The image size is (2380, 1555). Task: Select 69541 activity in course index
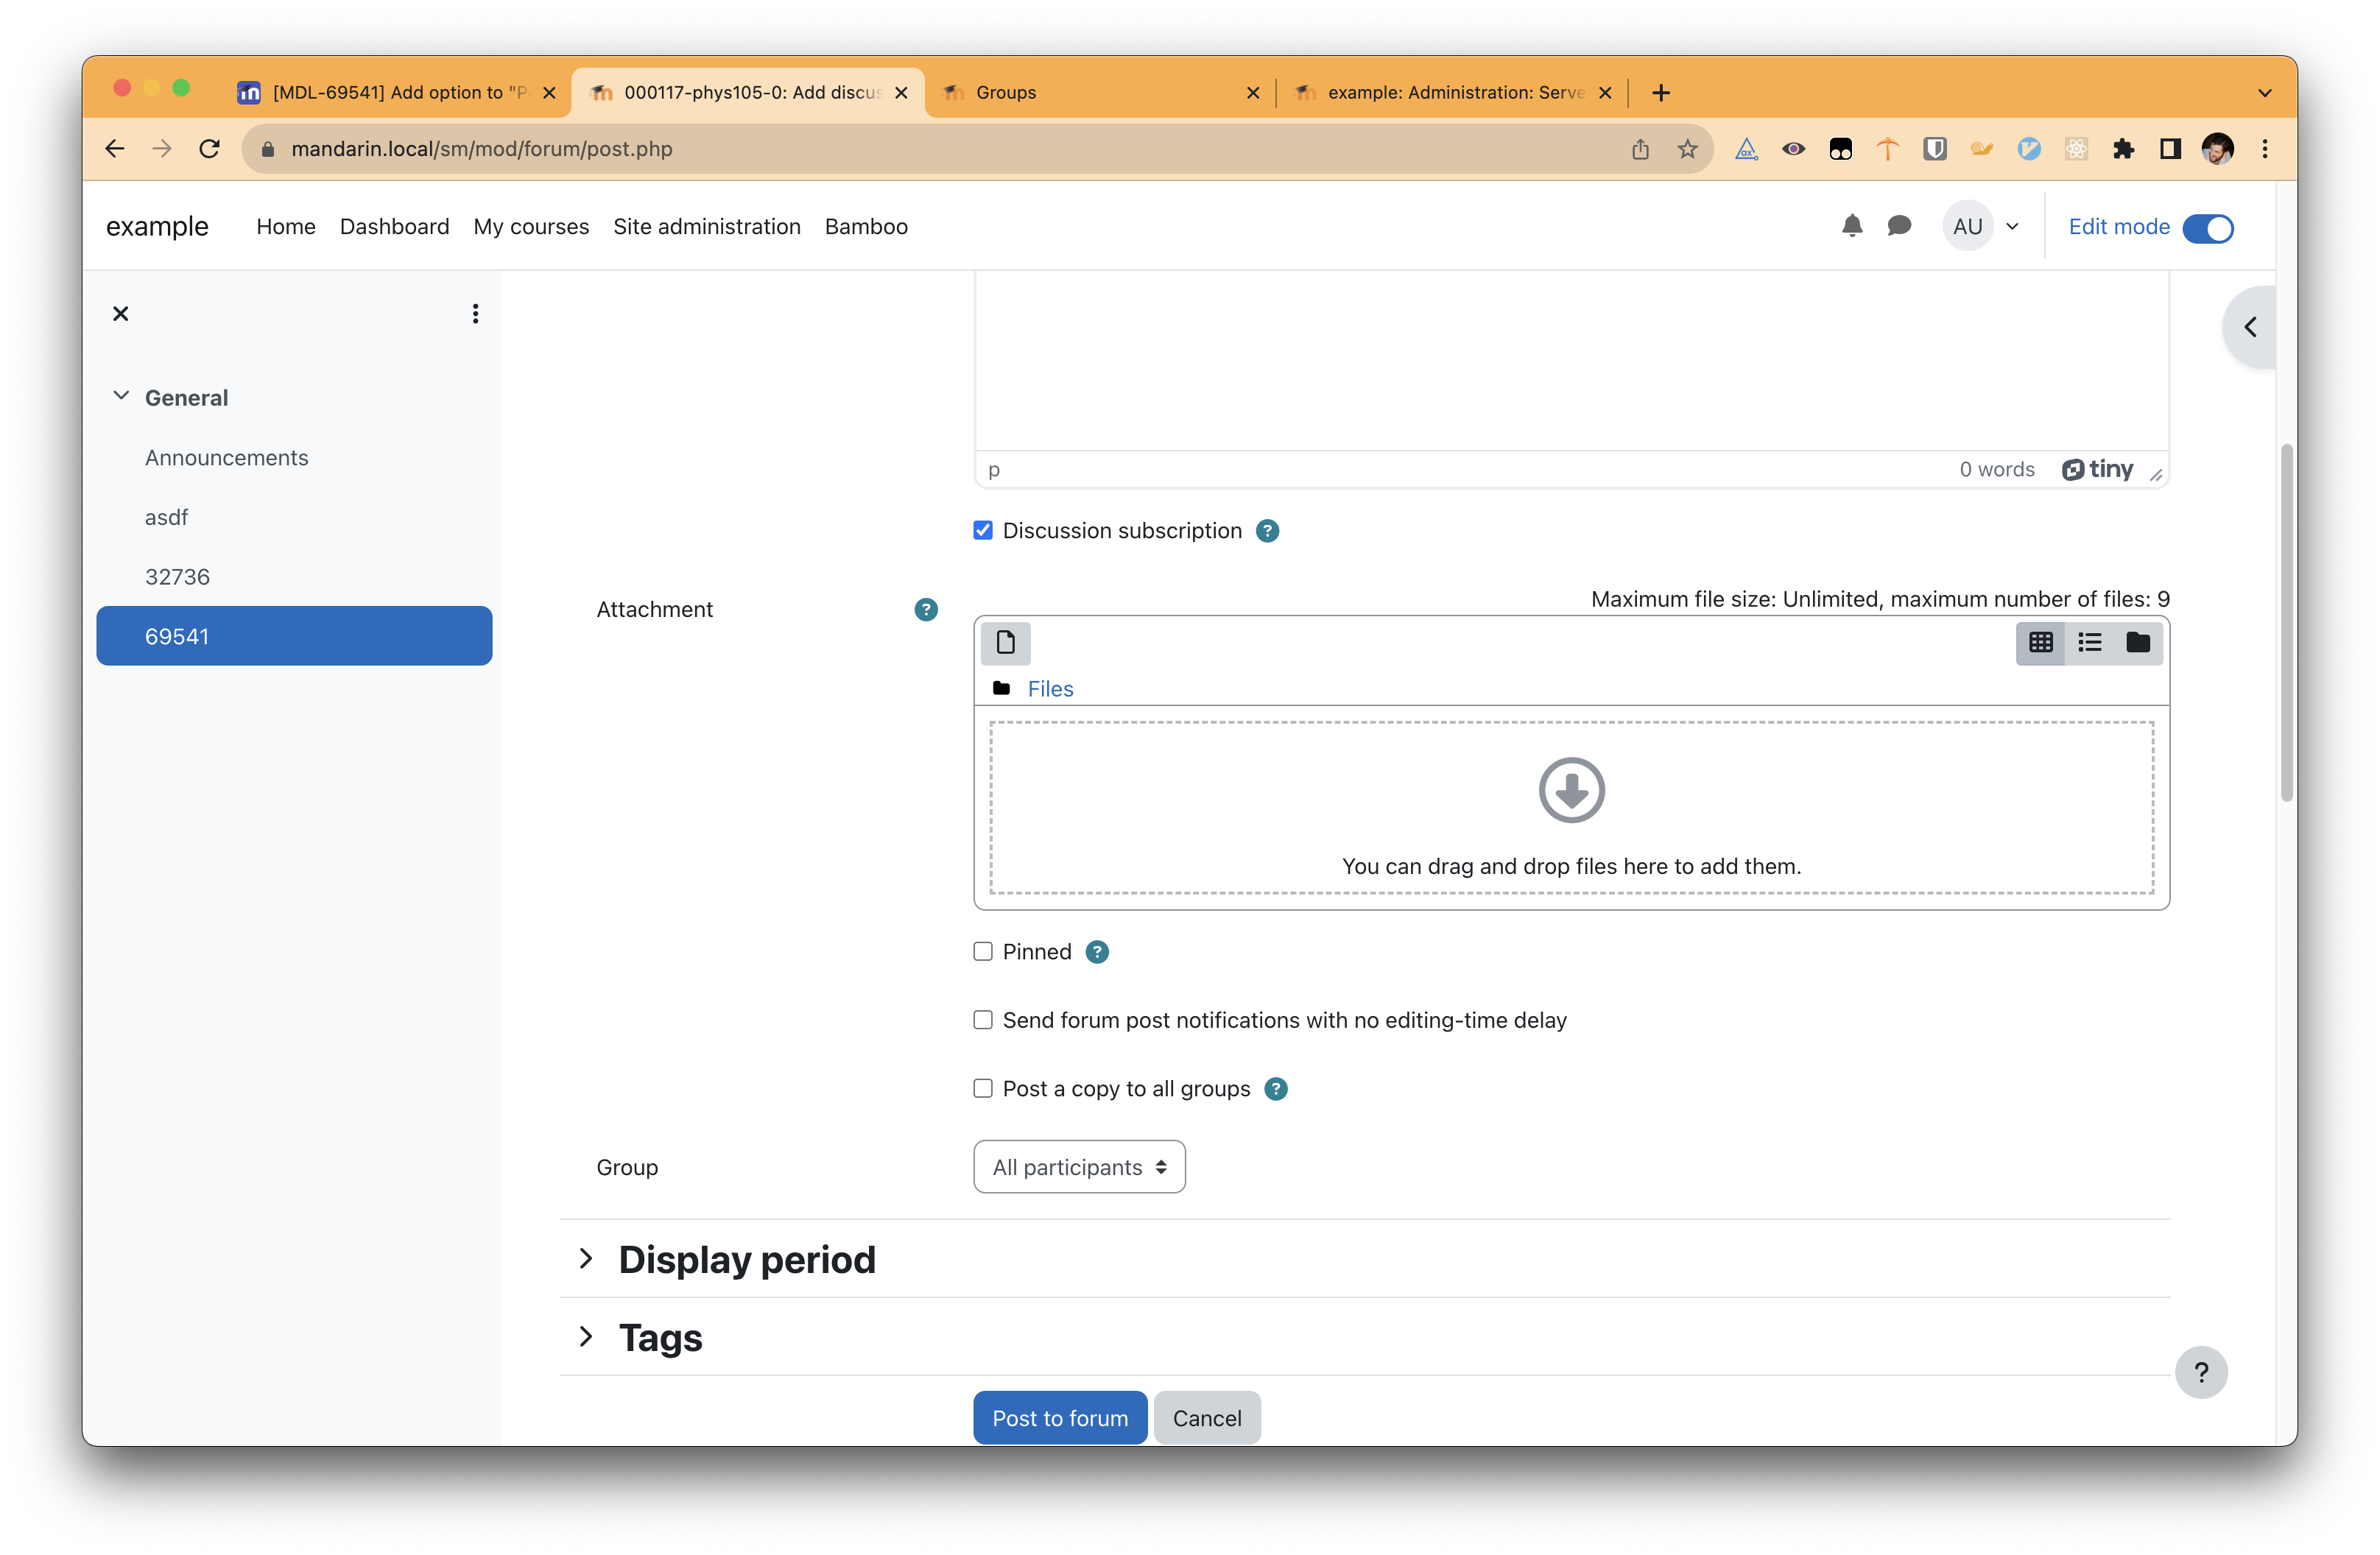[294, 636]
